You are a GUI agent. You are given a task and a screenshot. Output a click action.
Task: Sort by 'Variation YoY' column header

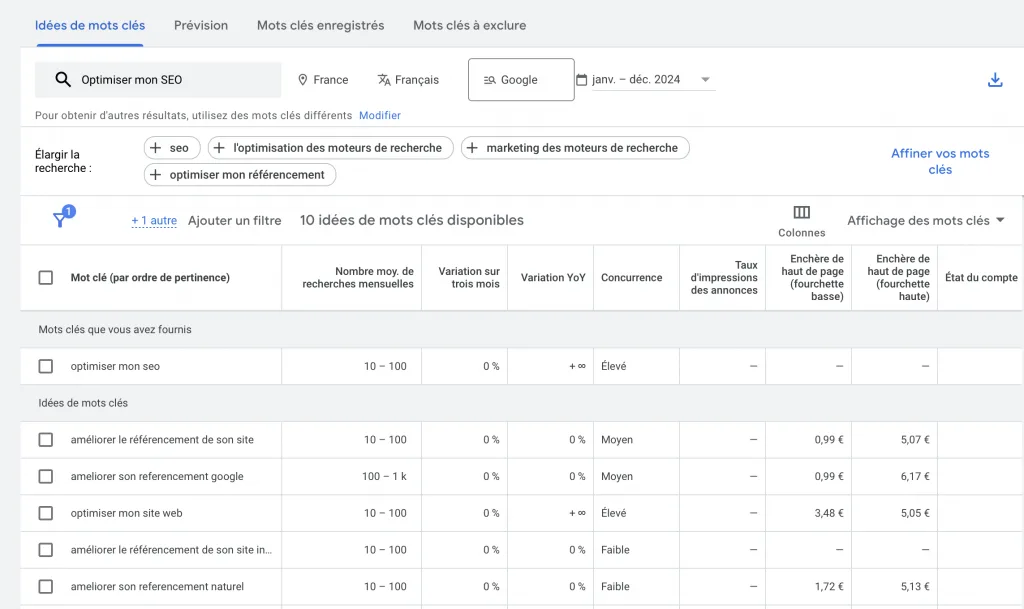point(553,277)
